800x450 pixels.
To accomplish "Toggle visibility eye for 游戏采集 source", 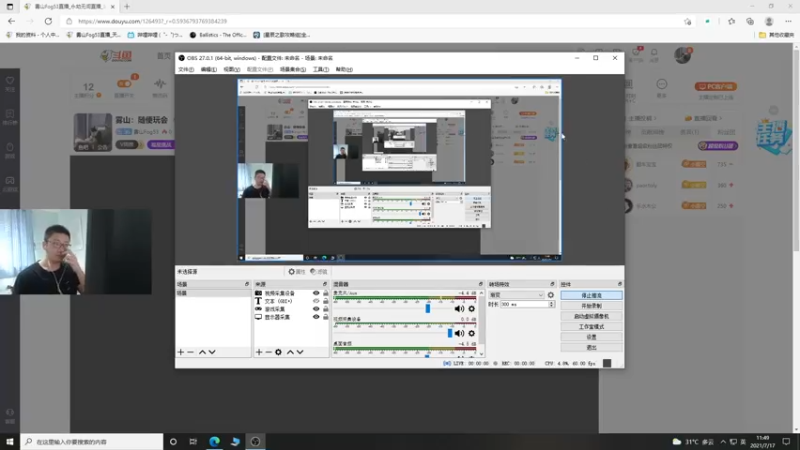I will tap(316, 309).
